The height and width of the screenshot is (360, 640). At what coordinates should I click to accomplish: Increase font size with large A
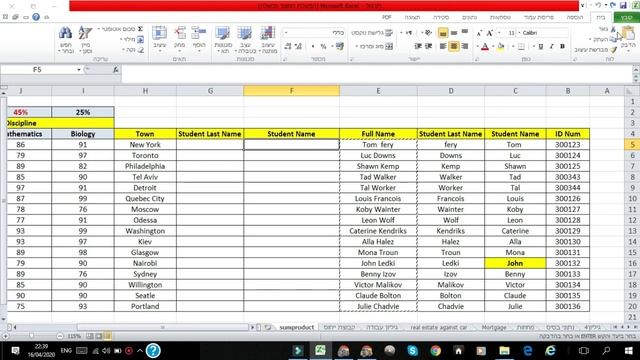(x=490, y=33)
